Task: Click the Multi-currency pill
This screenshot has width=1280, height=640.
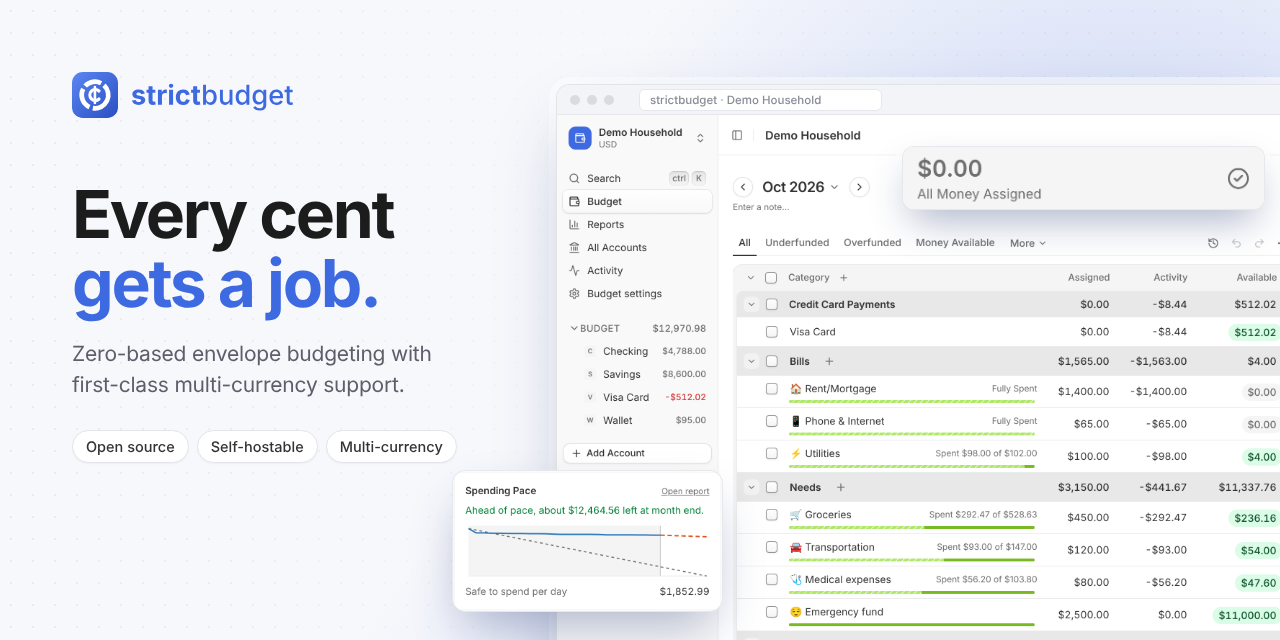Action: tap(391, 447)
